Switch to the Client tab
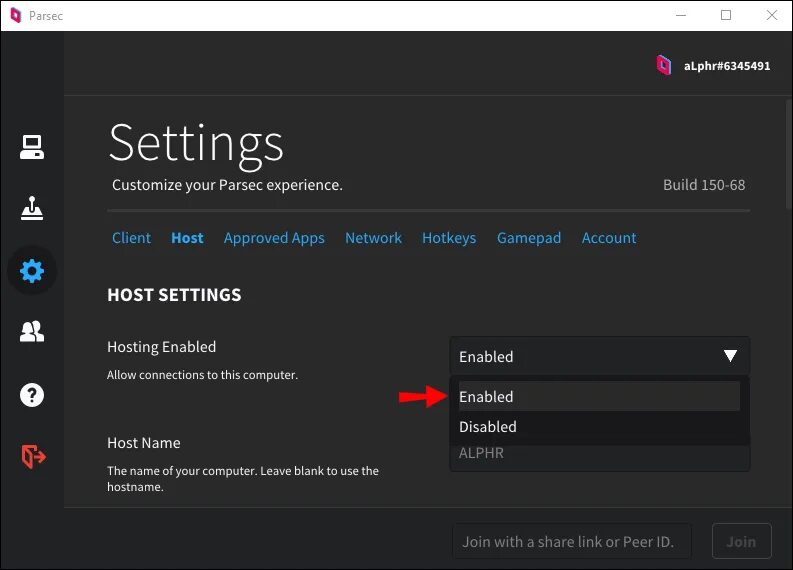 click(x=131, y=238)
